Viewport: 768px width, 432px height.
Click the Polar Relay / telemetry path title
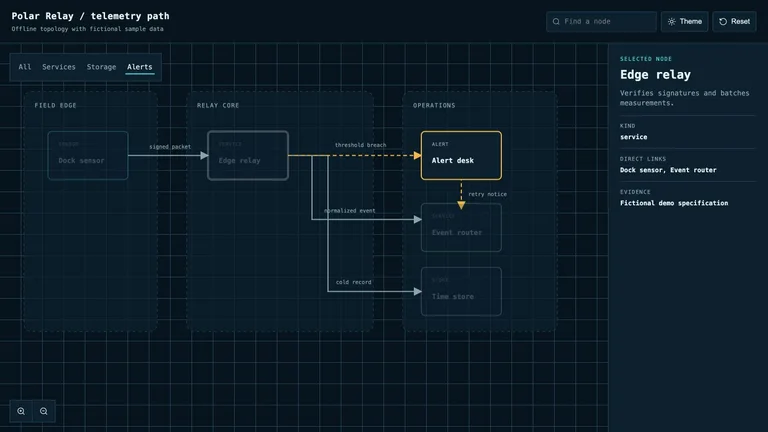[91, 16]
